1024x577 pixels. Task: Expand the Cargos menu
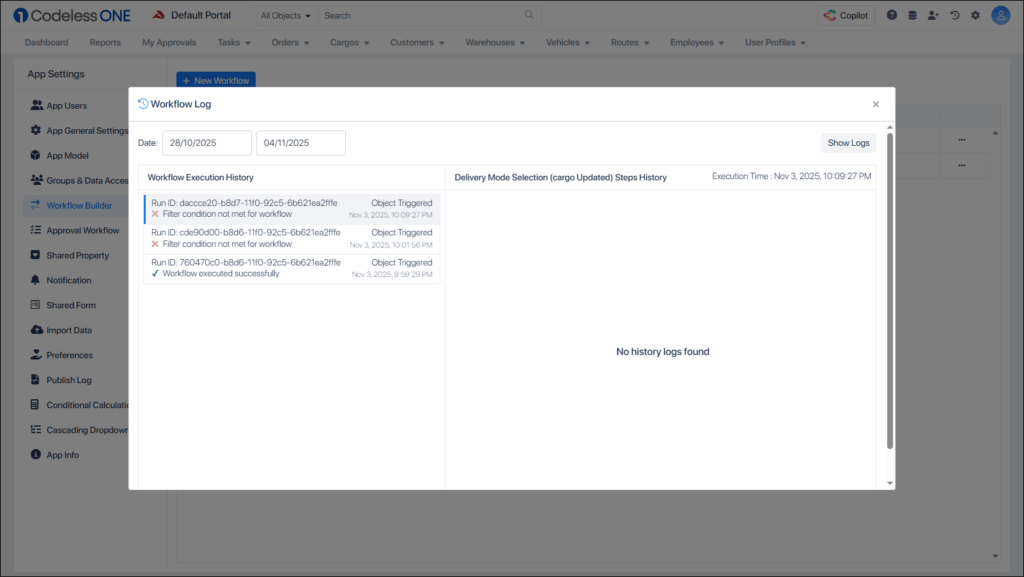(x=350, y=43)
